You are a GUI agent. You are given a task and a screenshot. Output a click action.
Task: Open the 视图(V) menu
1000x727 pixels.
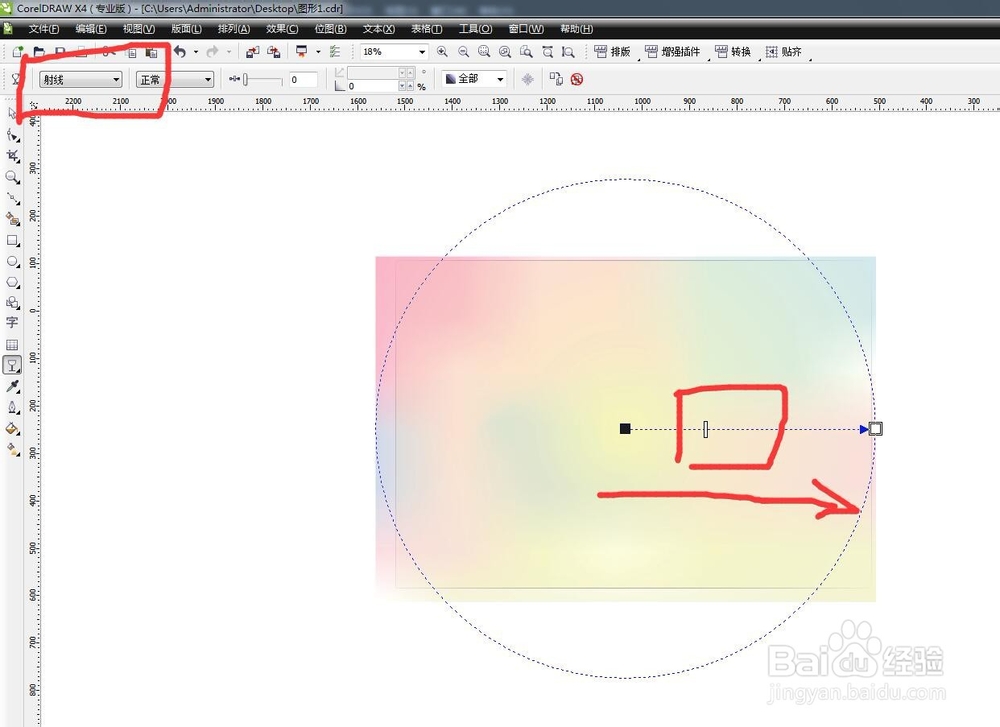139,29
